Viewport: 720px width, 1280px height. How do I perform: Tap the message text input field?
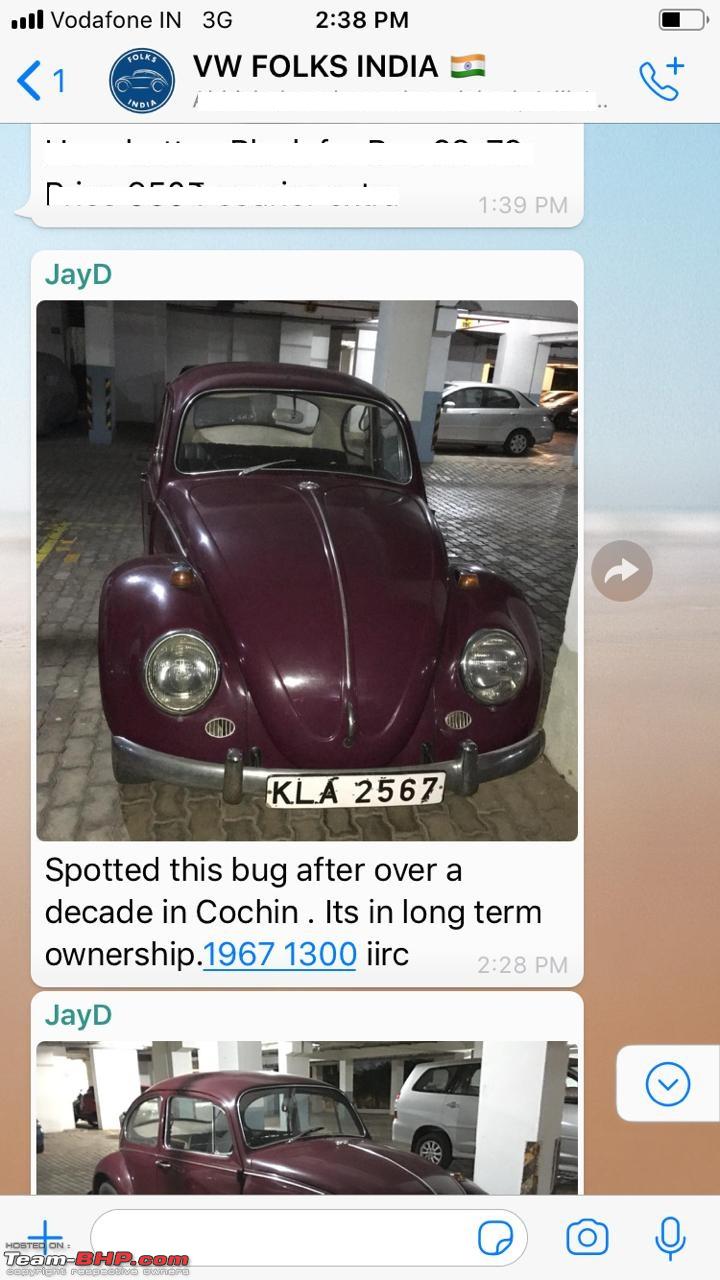[x=308, y=1238]
